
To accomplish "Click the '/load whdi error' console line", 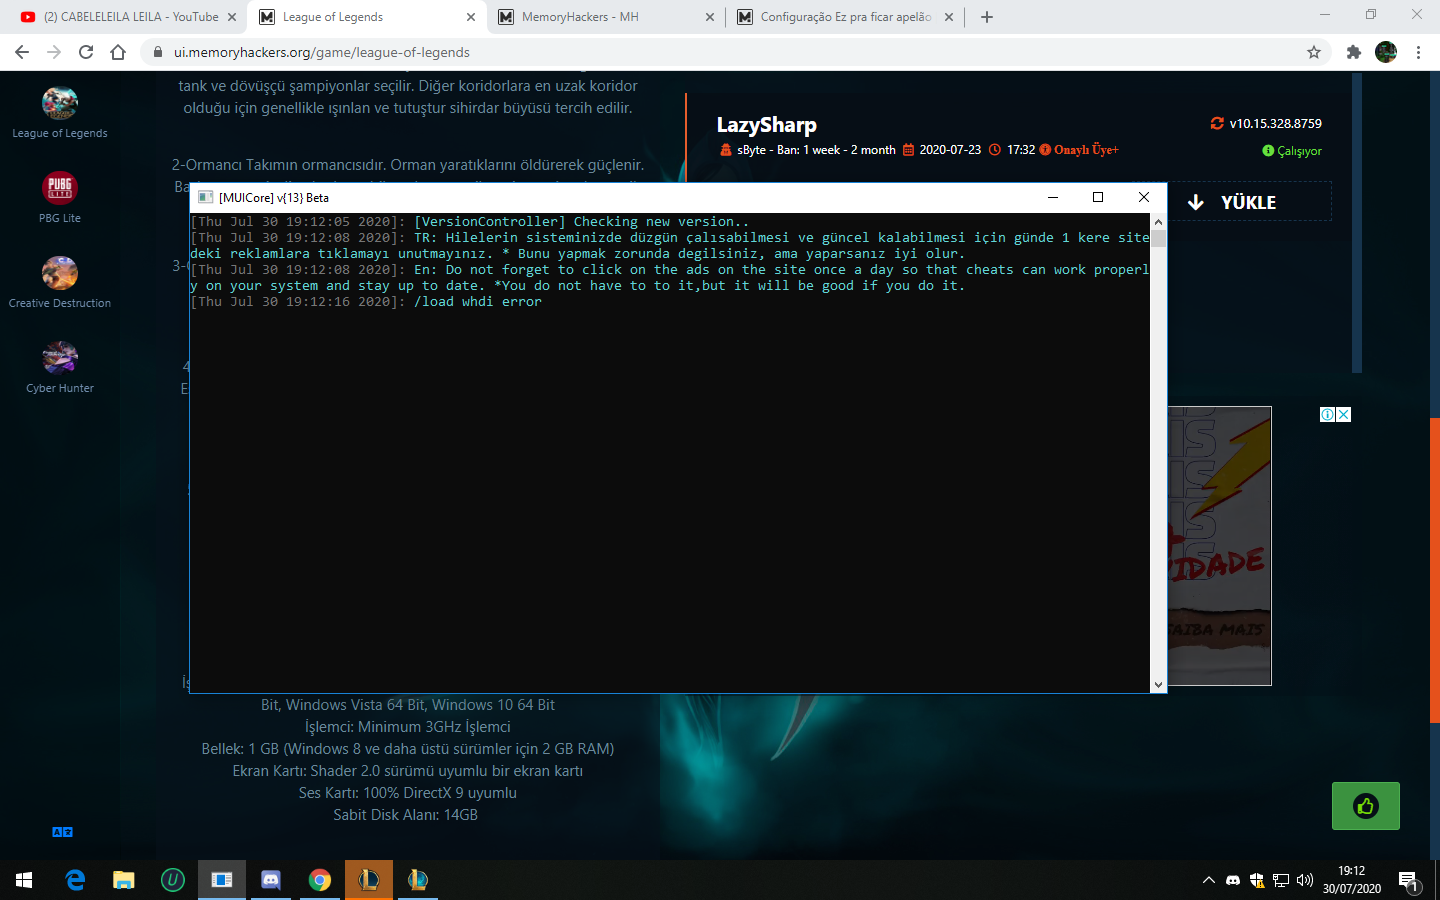I will click(366, 301).
